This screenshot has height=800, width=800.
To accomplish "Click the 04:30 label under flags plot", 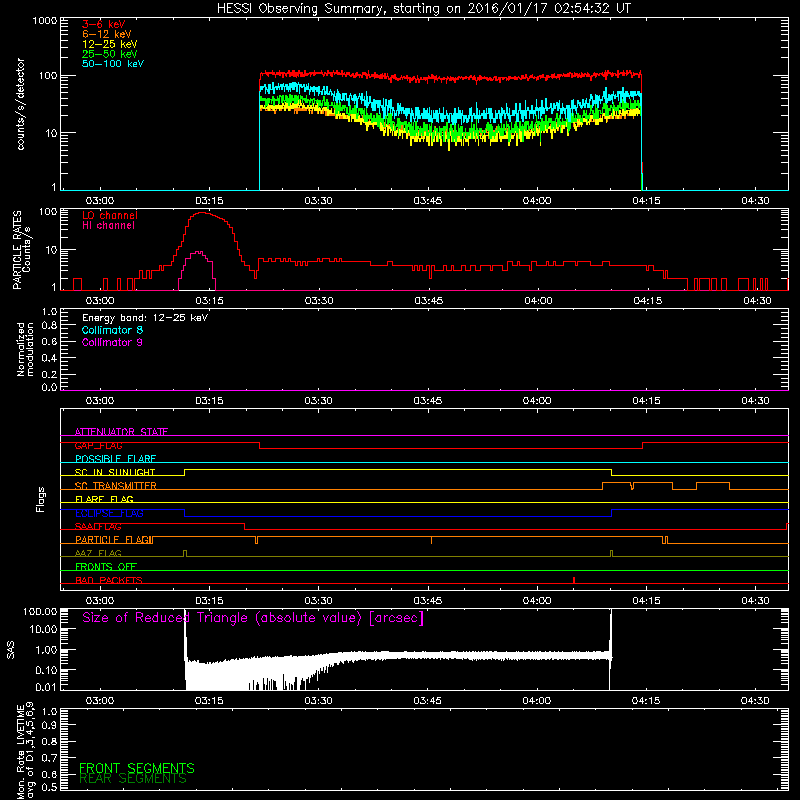I will tap(756, 601).
